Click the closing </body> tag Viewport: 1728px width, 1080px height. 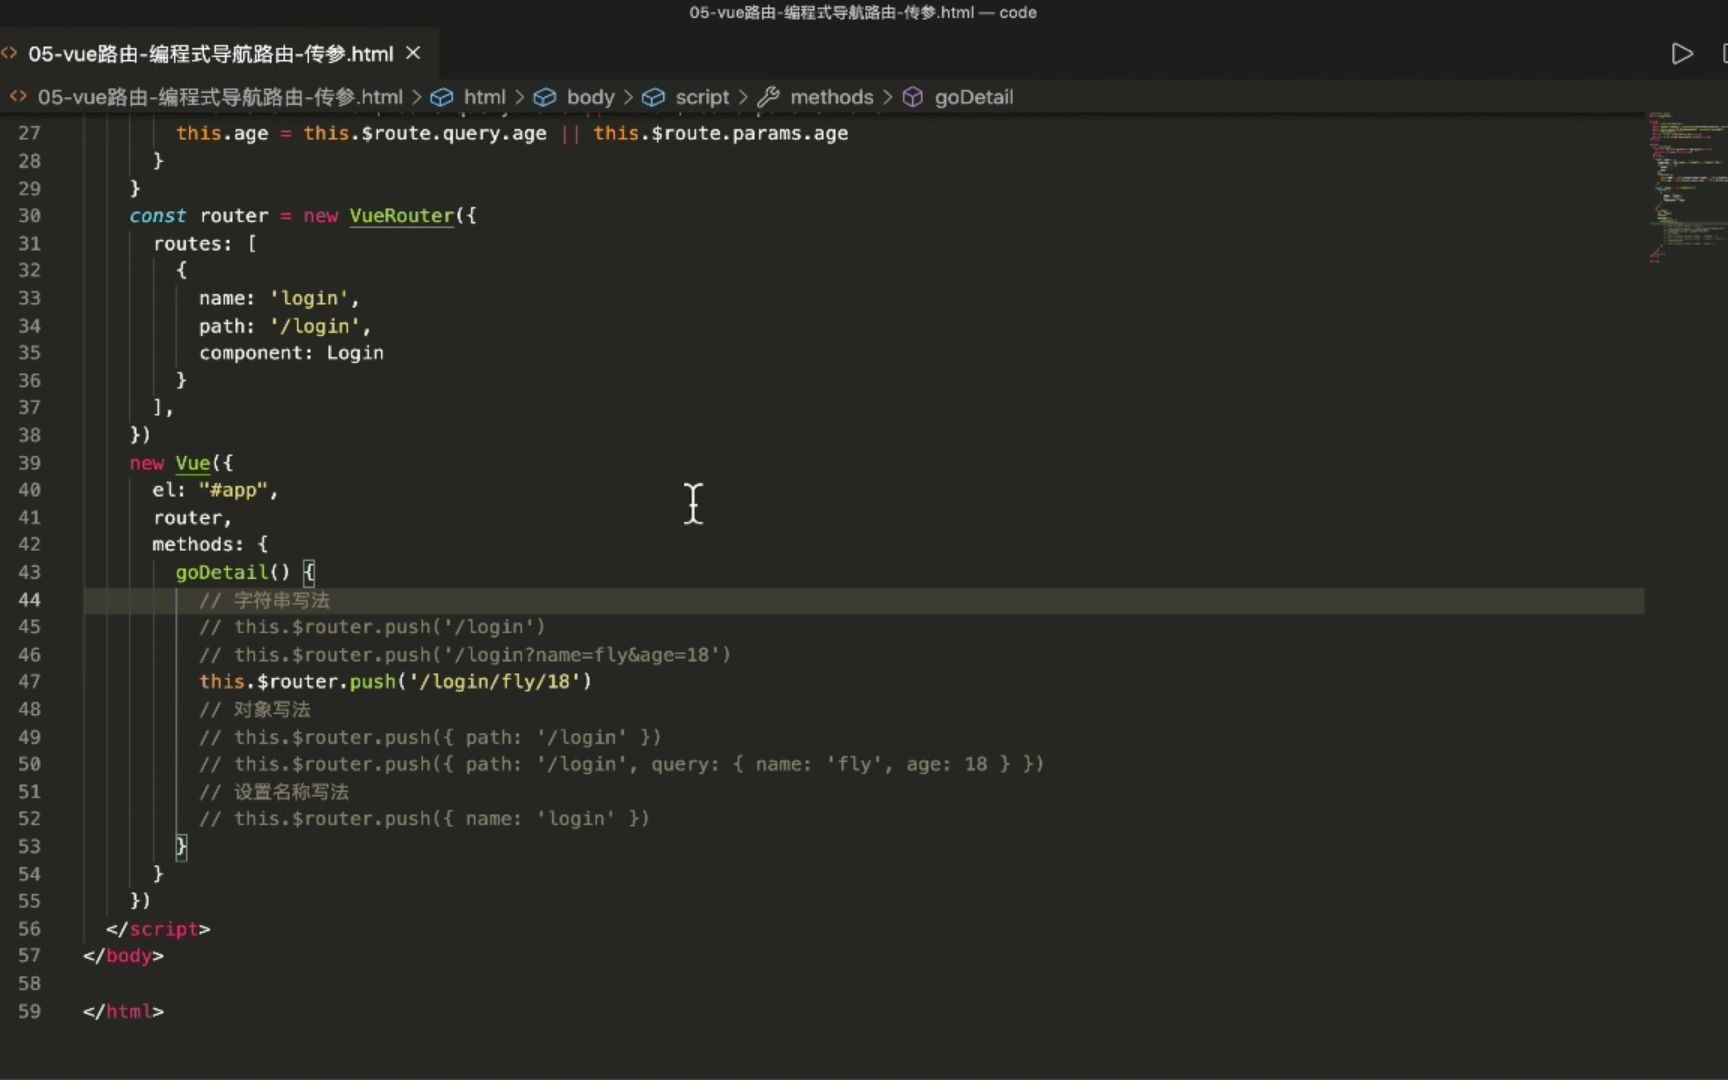(x=123, y=956)
